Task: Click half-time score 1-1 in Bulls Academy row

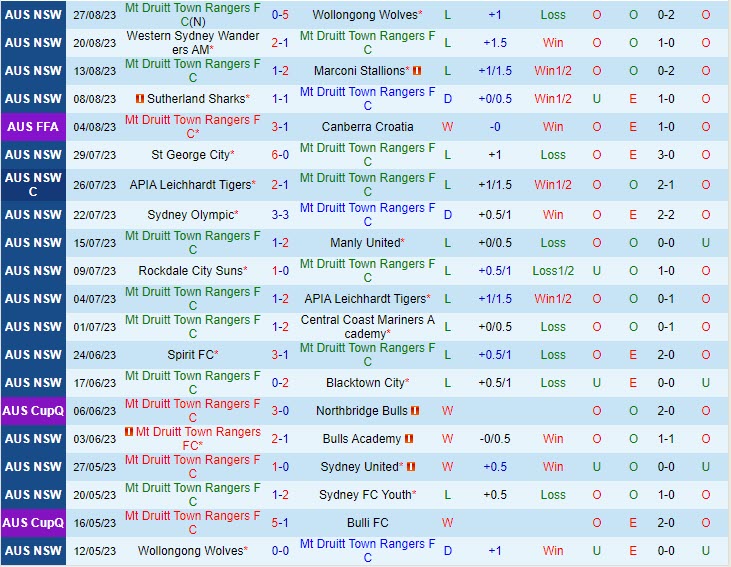Action: [666, 439]
